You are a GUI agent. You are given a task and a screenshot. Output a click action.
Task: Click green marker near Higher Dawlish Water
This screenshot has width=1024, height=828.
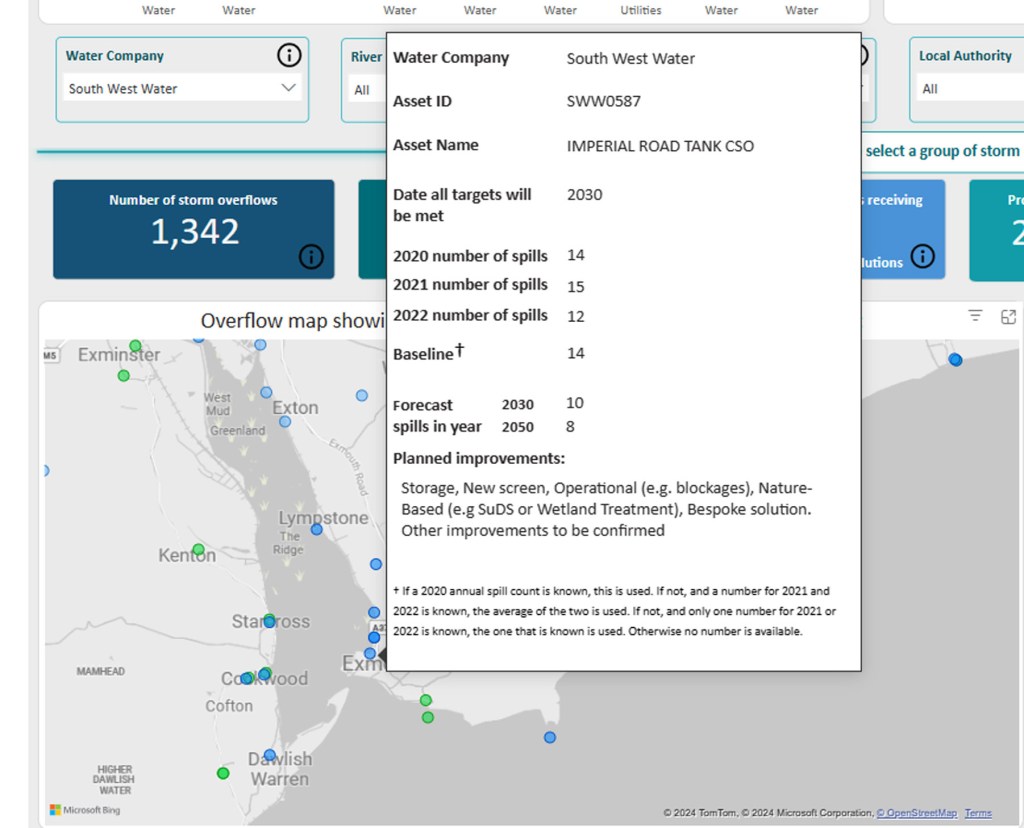[223, 773]
